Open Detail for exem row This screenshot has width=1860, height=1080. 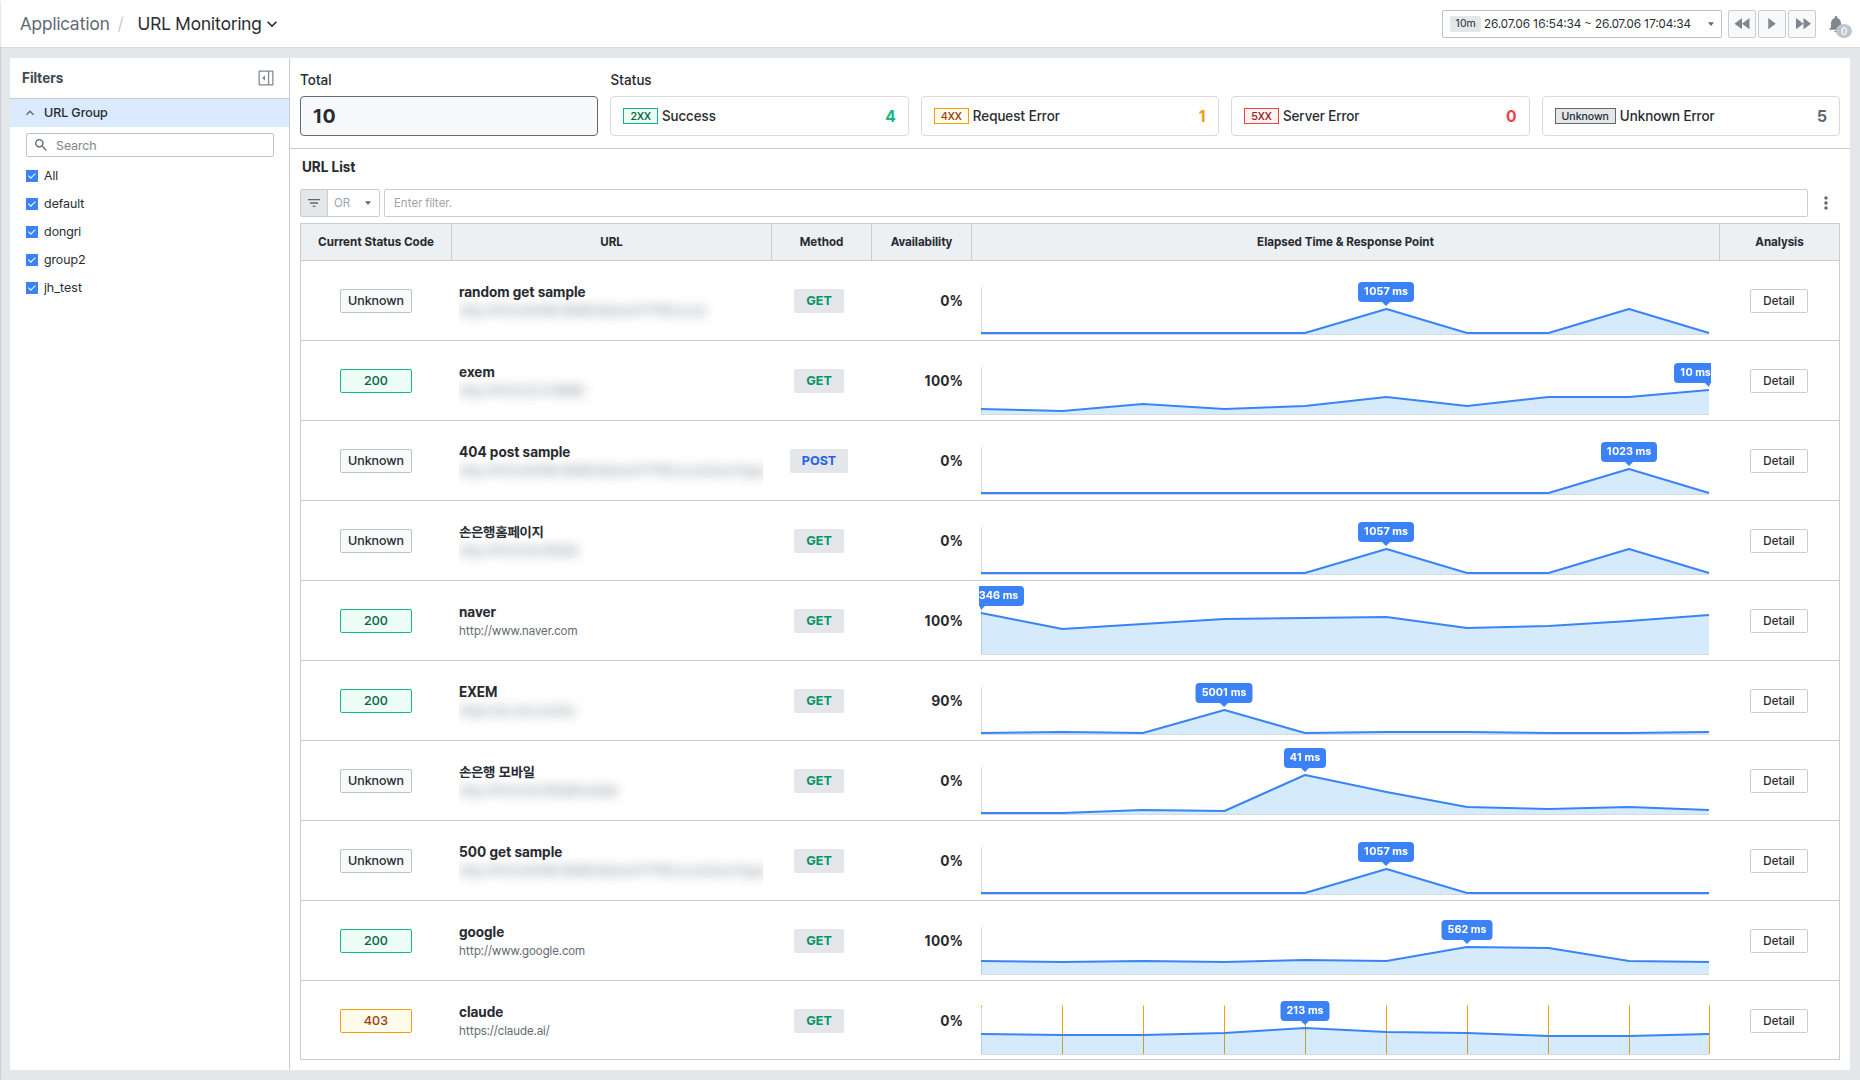coord(1778,381)
